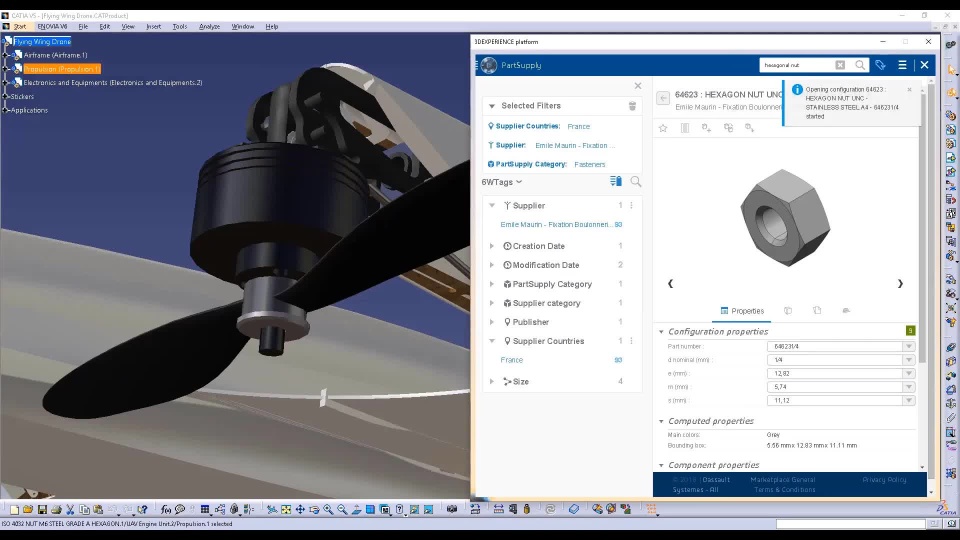The height and width of the screenshot is (540, 960).
Task: Select Propulsion node in specification tree
Action: pyautogui.click(x=61, y=69)
